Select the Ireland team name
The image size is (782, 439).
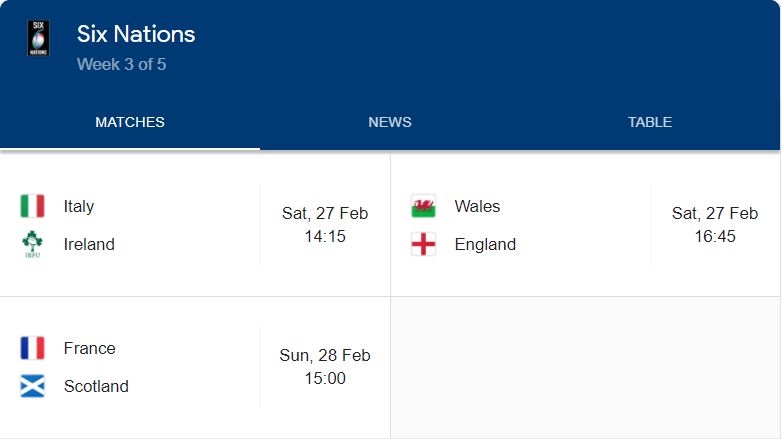[89, 244]
